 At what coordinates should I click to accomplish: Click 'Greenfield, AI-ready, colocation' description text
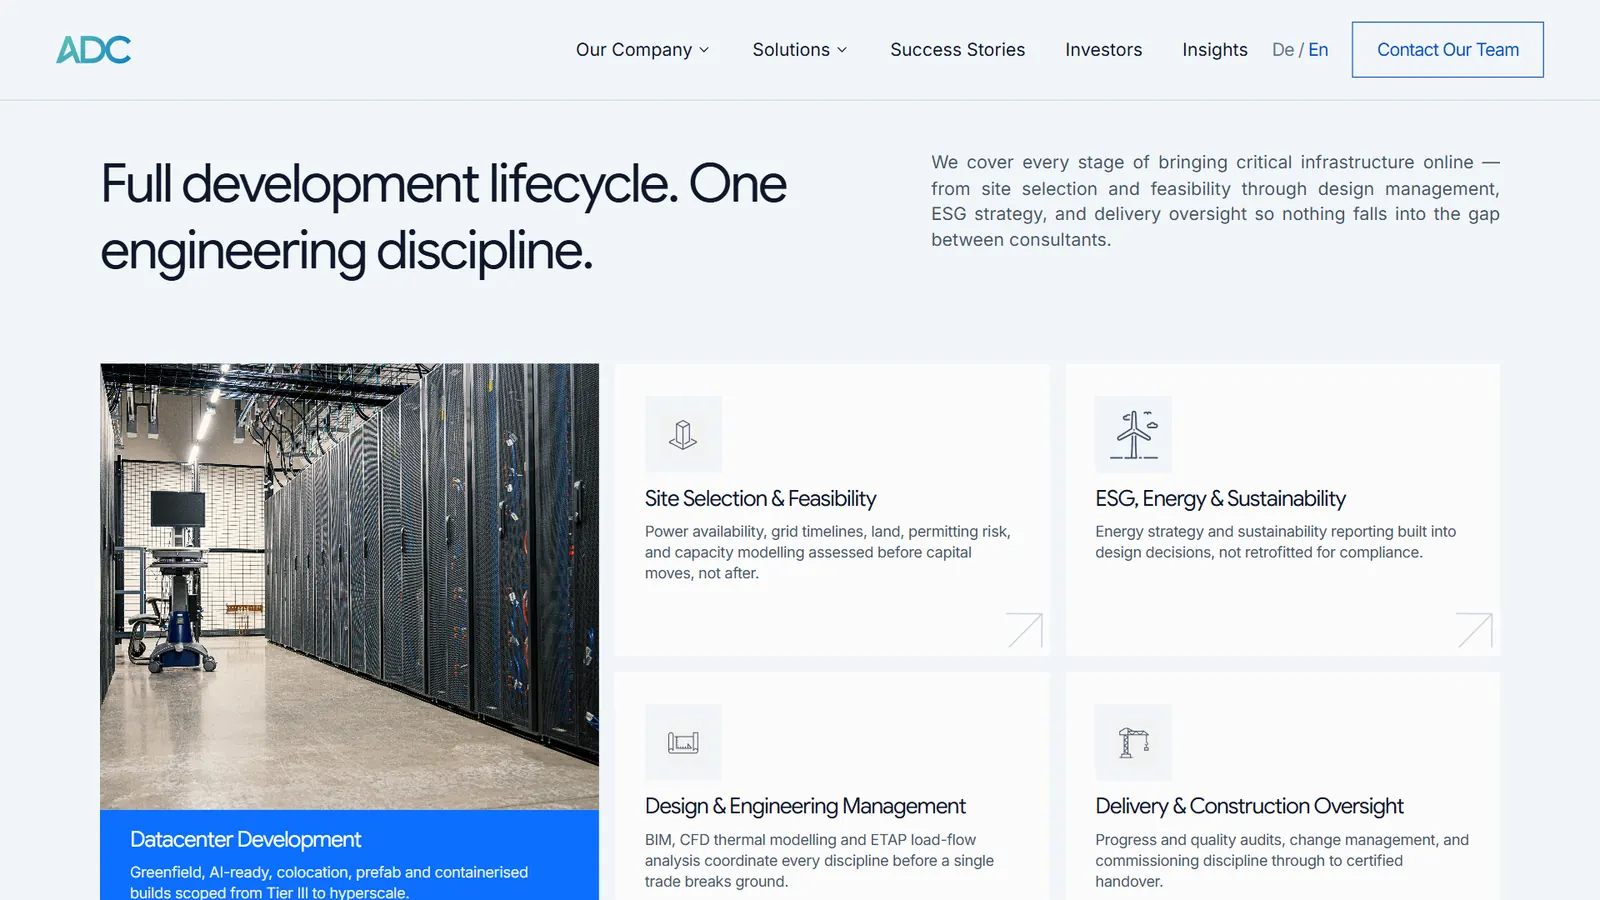click(329, 882)
